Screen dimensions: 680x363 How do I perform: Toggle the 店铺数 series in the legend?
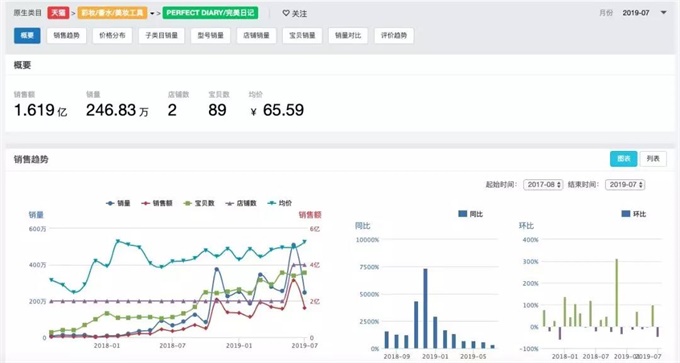point(241,203)
